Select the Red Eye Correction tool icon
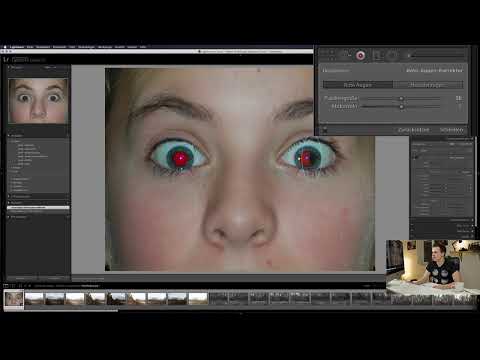The width and height of the screenshot is (480, 360). [x=360, y=55]
